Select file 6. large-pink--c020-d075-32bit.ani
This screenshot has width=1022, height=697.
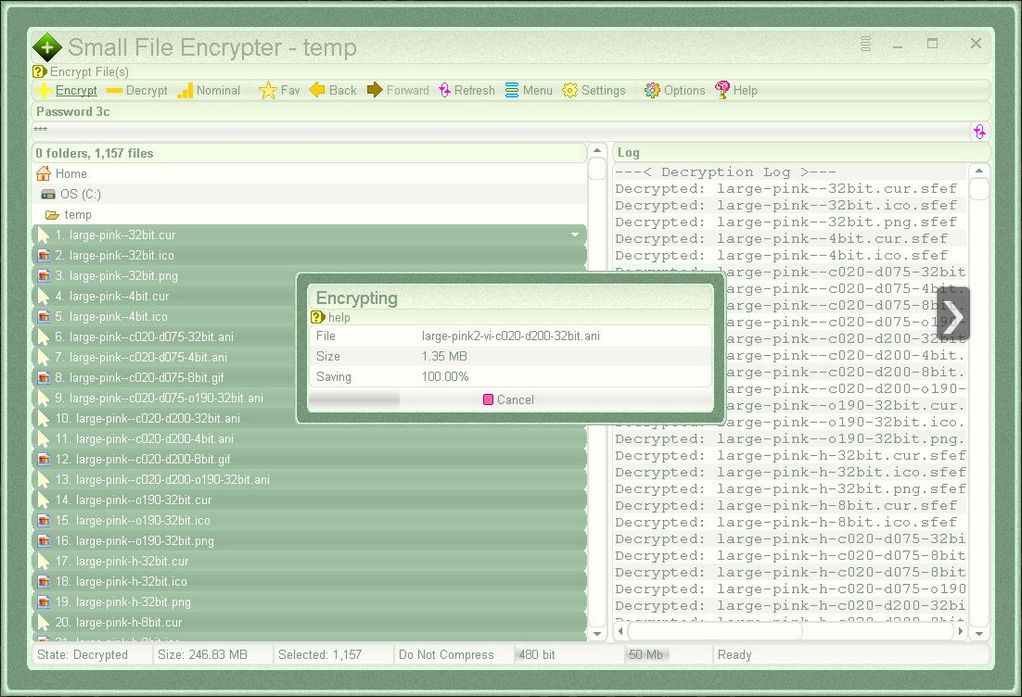pyautogui.click(x=164, y=337)
